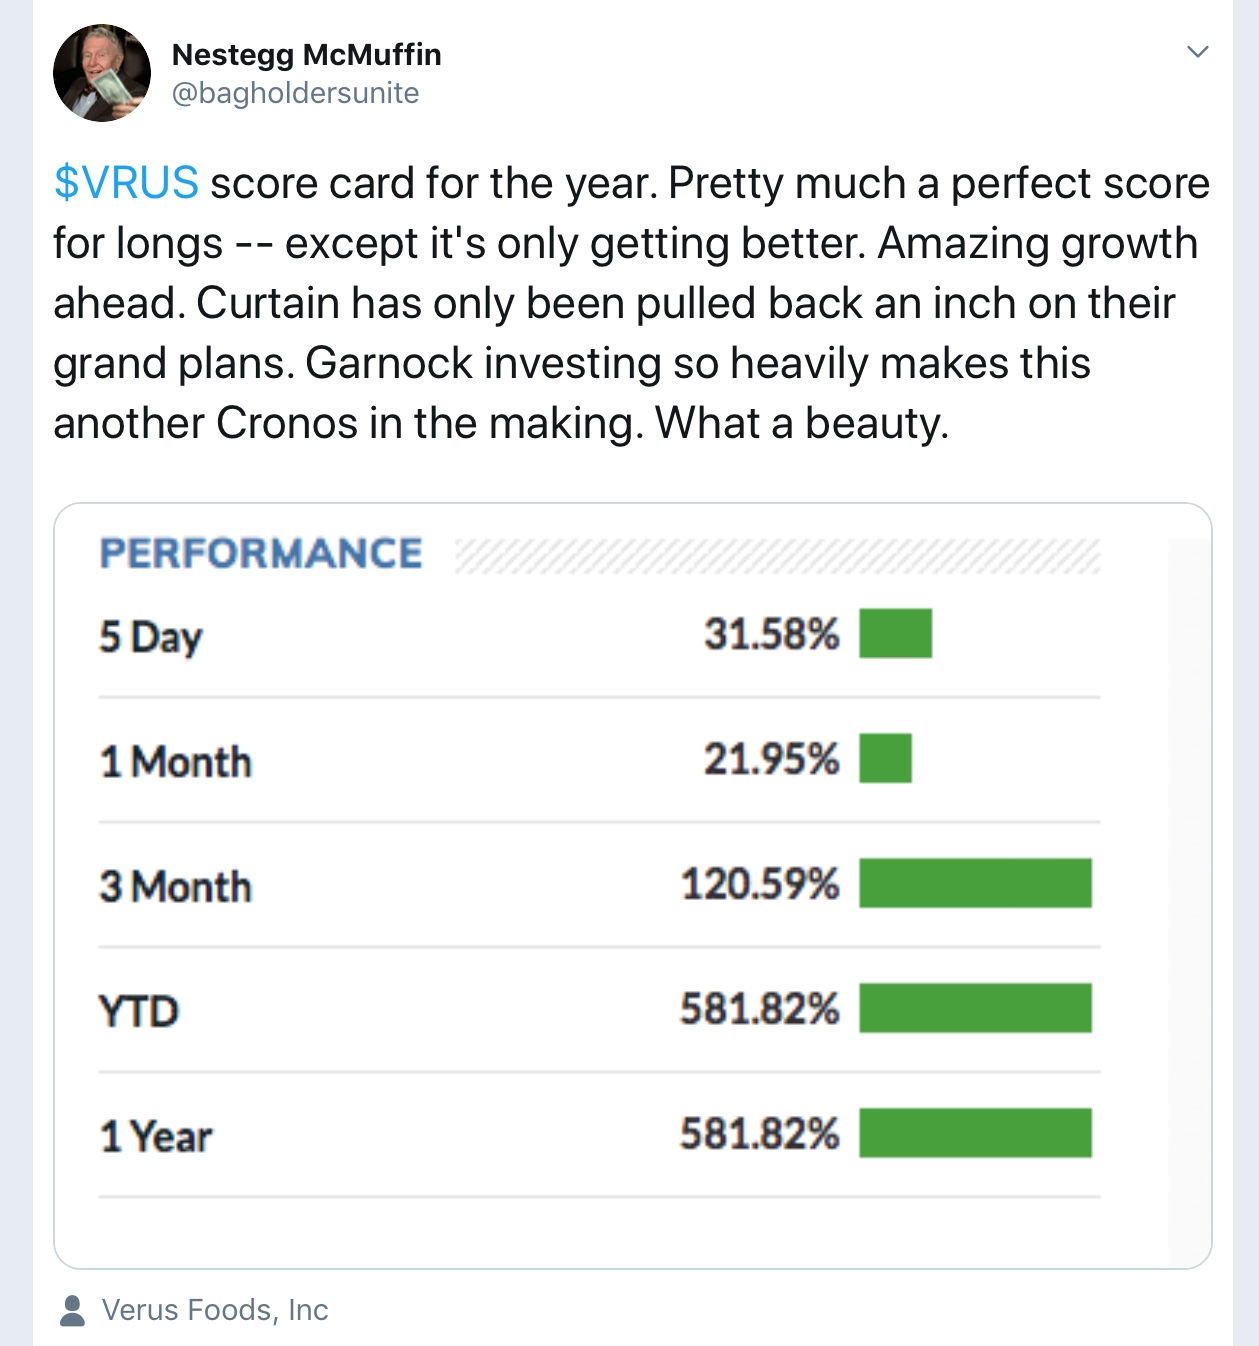The height and width of the screenshot is (1346, 1259).
Task: Click the 1 Year 581.82% value
Action: click(760, 1134)
